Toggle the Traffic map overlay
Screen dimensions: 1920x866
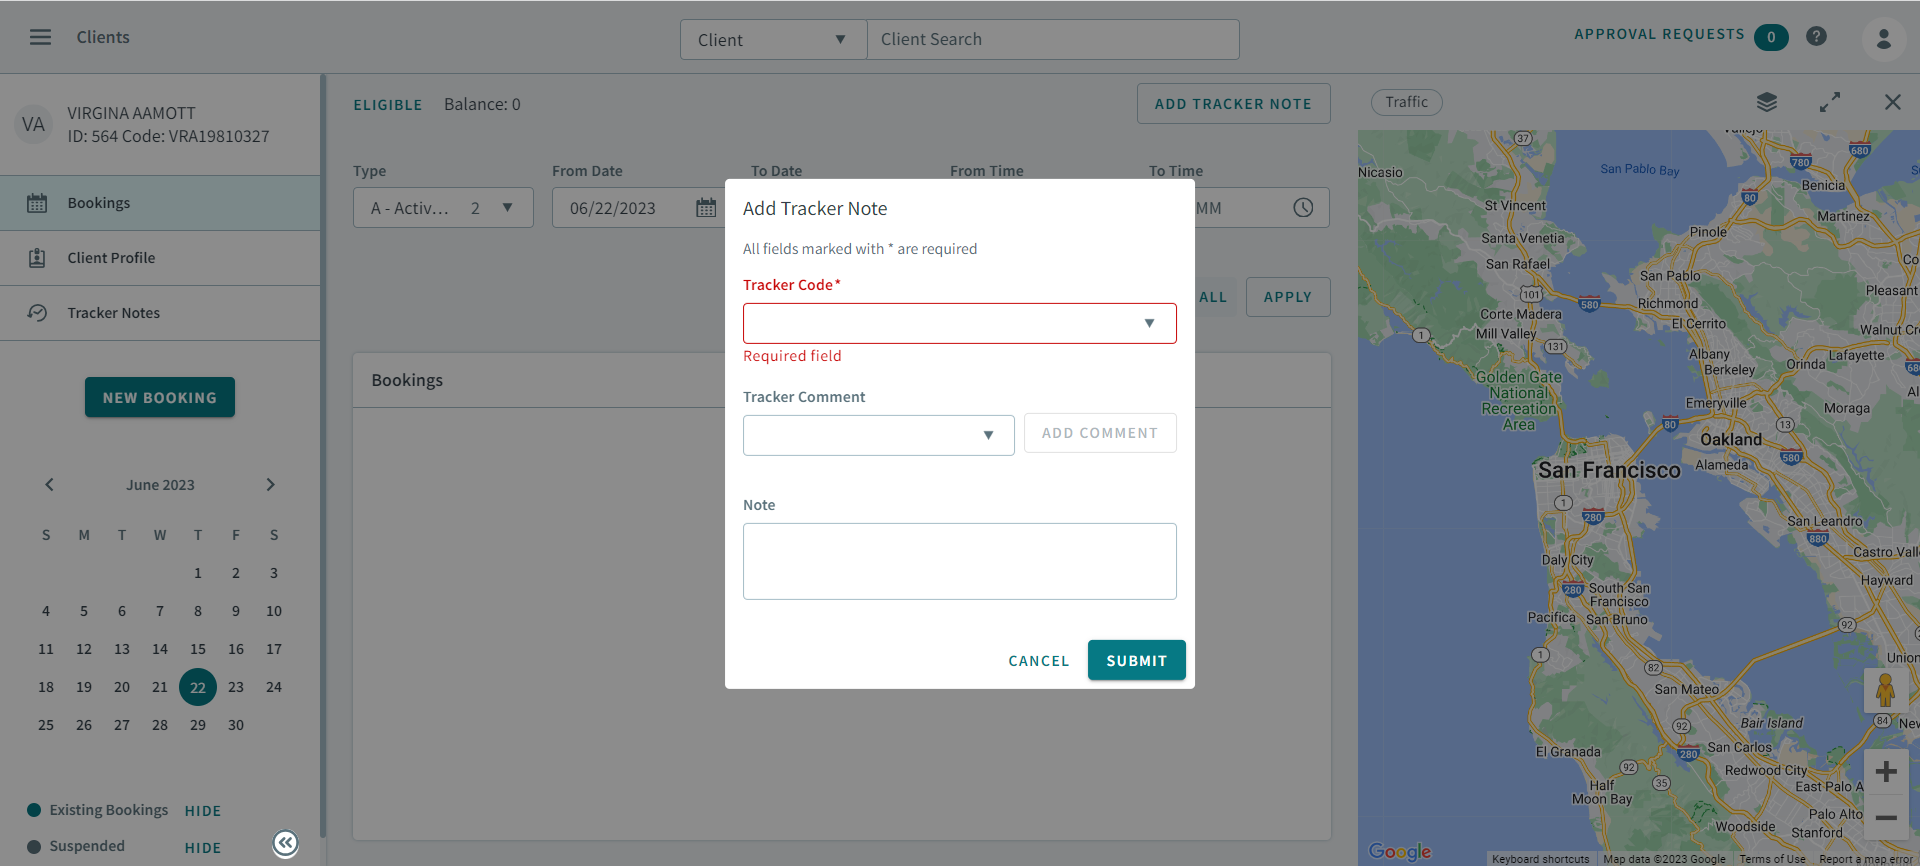(1406, 102)
